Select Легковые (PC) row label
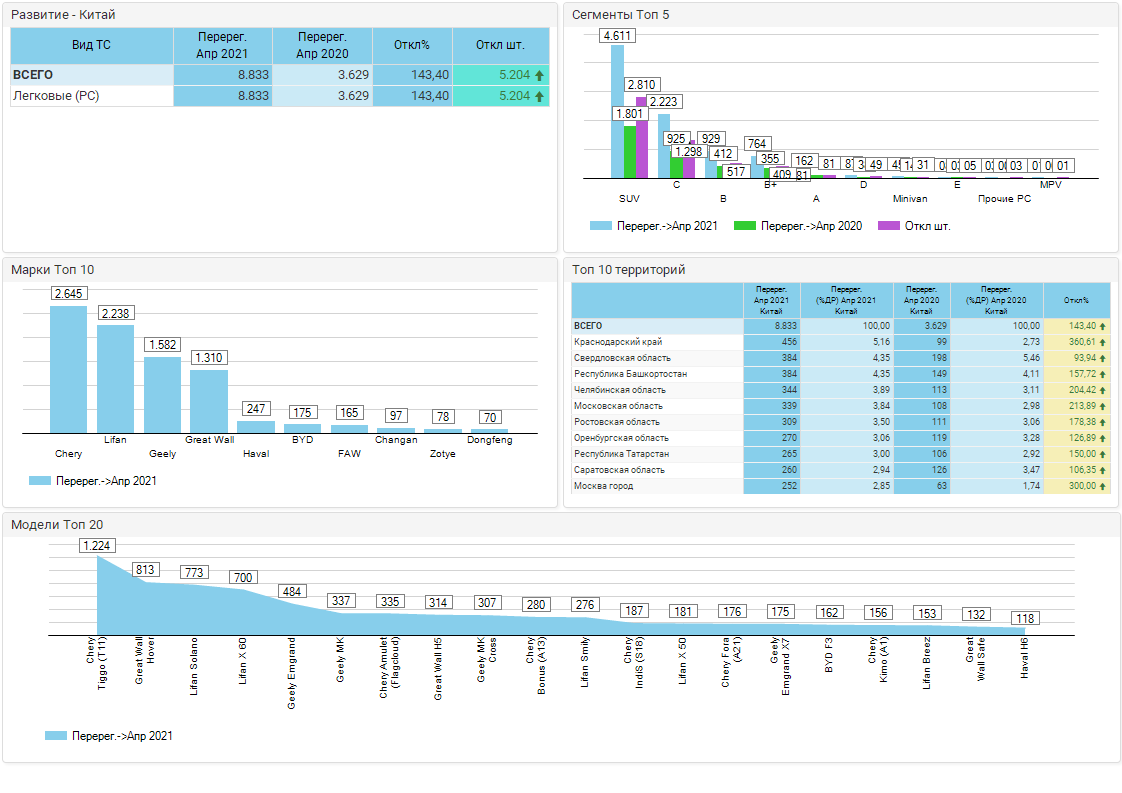This screenshot has height=793, width=1122. pyautogui.click(x=56, y=96)
